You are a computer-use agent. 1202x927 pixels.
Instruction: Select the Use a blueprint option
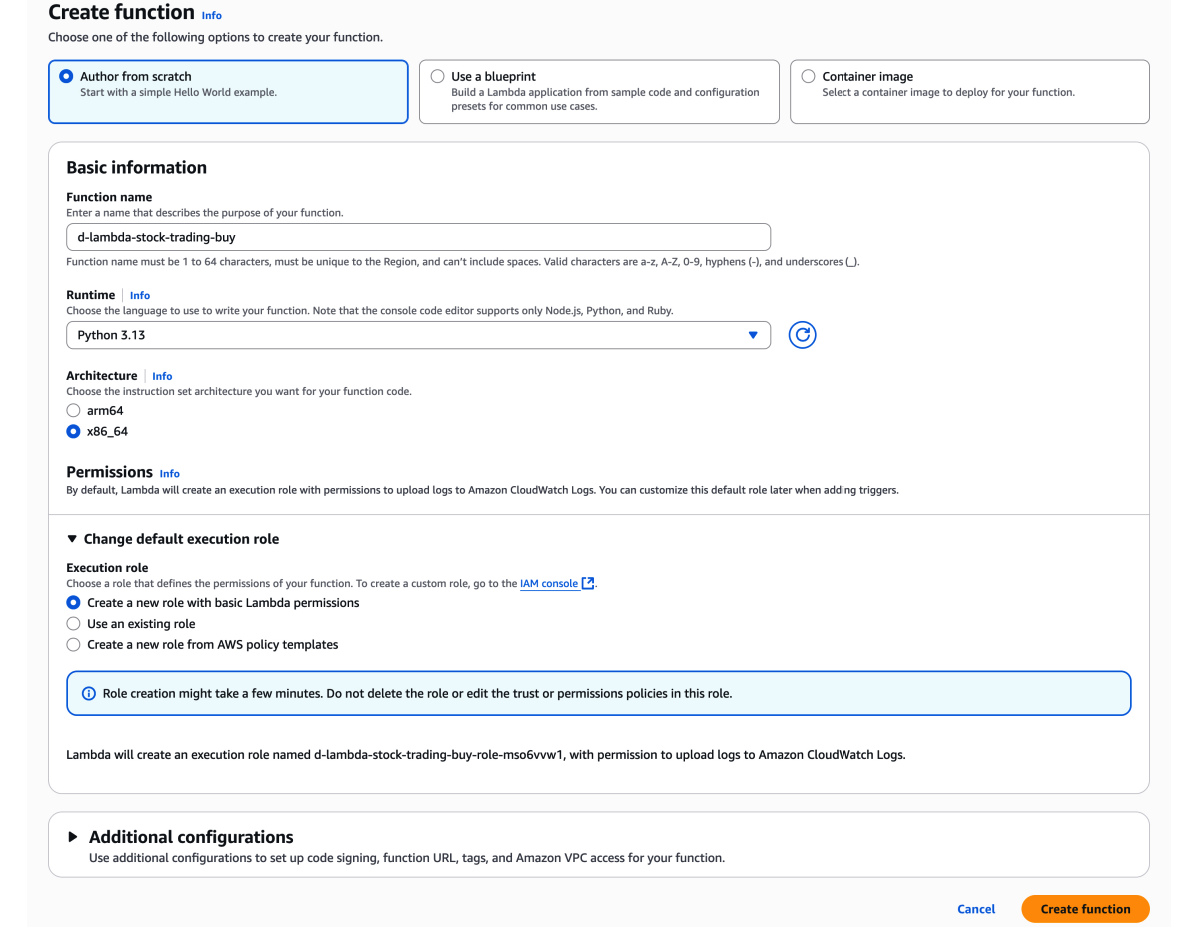click(438, 76)
